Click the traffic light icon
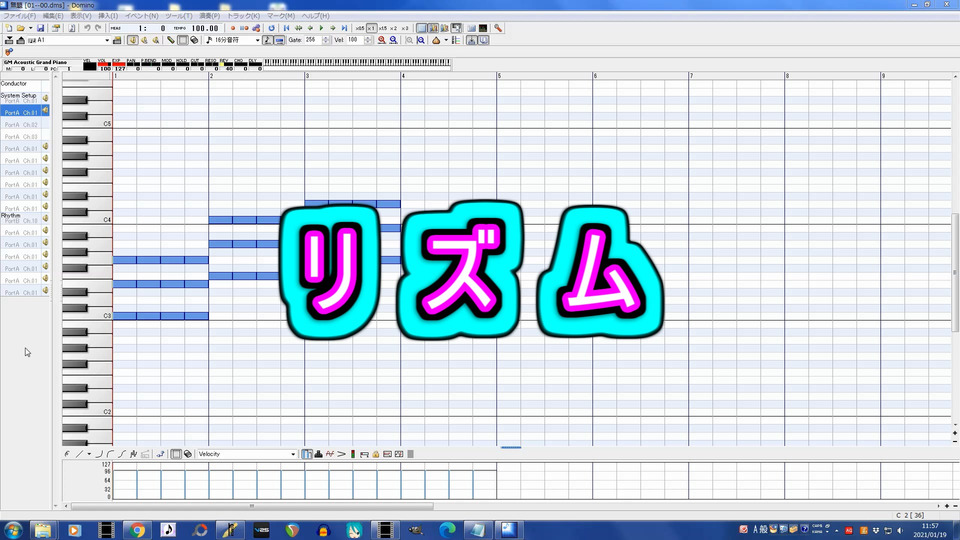Screen dimensions: 960x540 [x=353, y=454]
